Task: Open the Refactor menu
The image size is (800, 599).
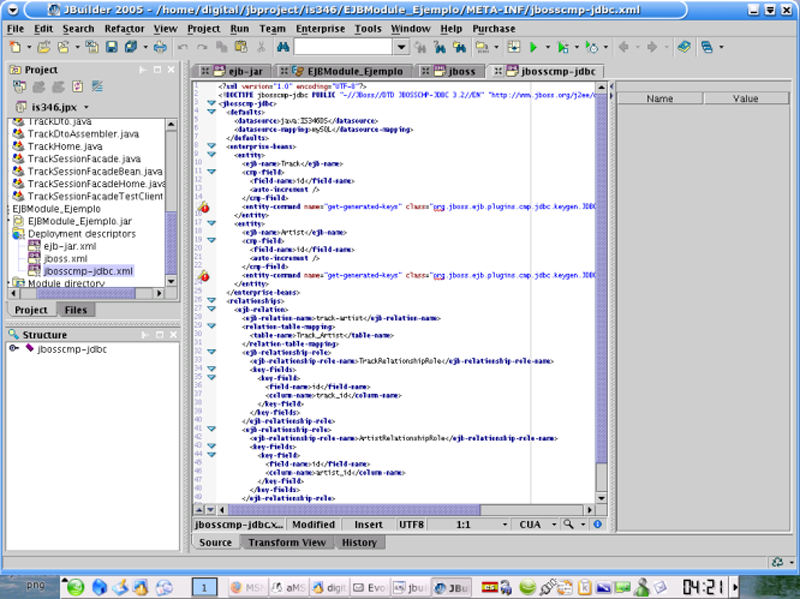Action: [x=124, y=29]
